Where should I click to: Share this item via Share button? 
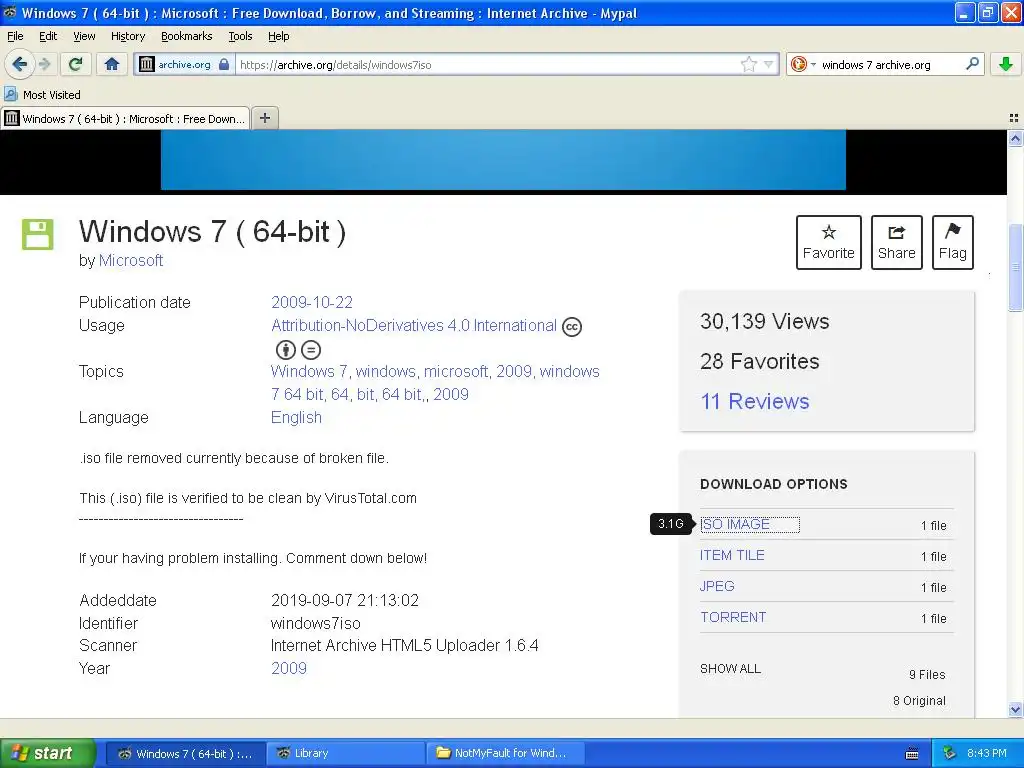(x=897, y=242)
